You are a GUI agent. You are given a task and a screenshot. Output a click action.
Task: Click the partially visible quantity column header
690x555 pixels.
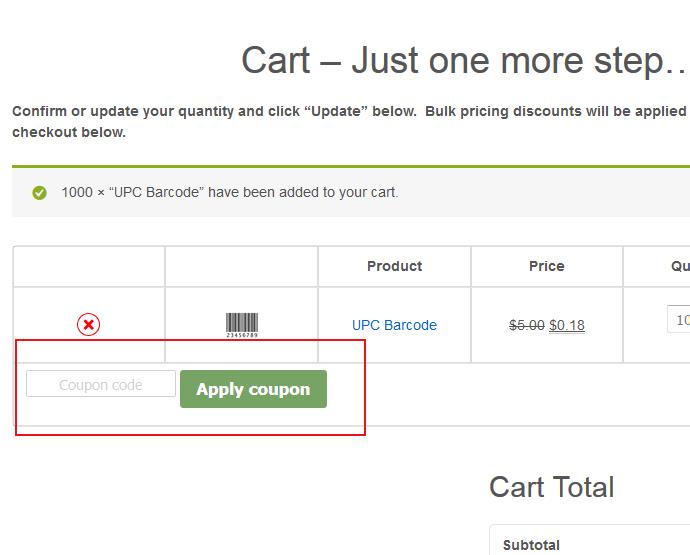point(679,266)
